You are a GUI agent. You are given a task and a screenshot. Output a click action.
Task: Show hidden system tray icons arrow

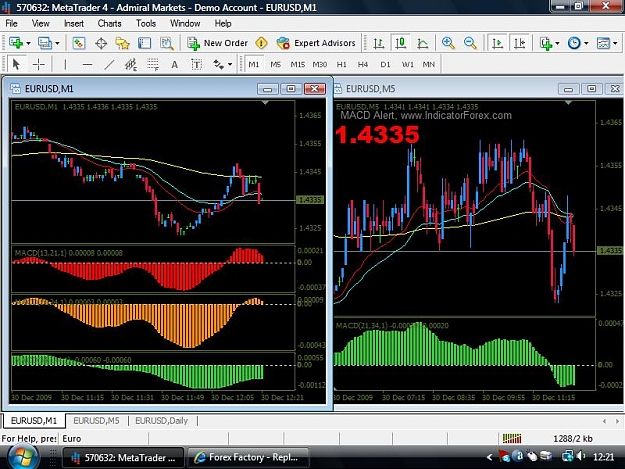tap(489, 457)
